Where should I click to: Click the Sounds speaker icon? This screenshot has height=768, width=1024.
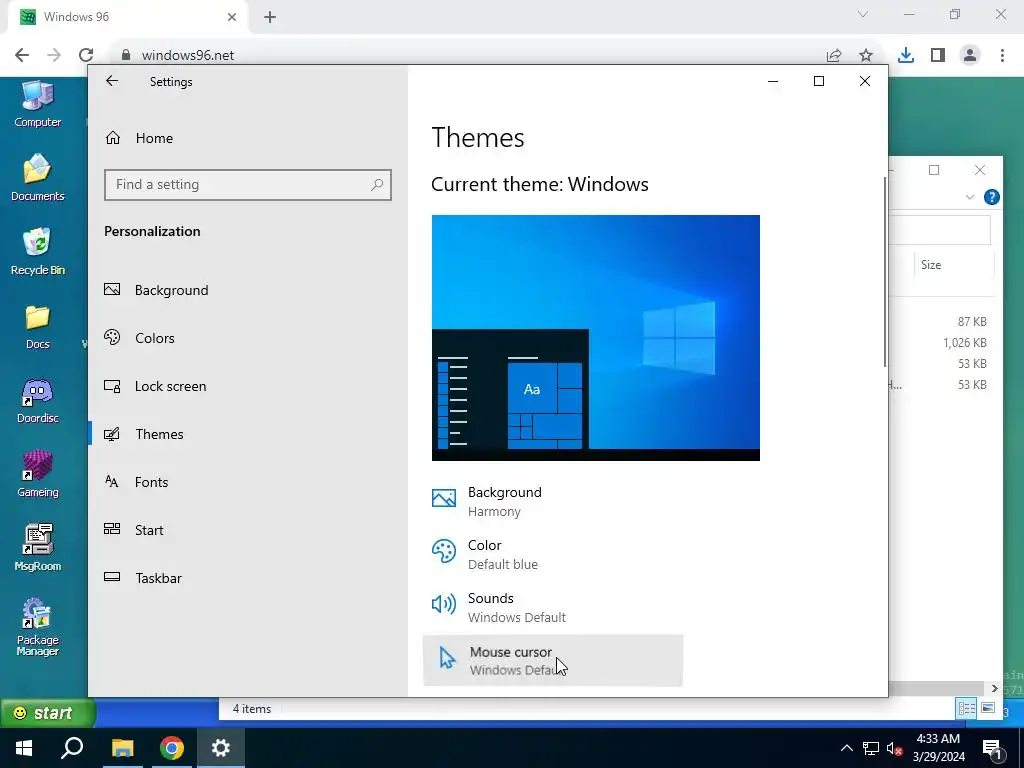pyautogui.click(x=443, y=605)
